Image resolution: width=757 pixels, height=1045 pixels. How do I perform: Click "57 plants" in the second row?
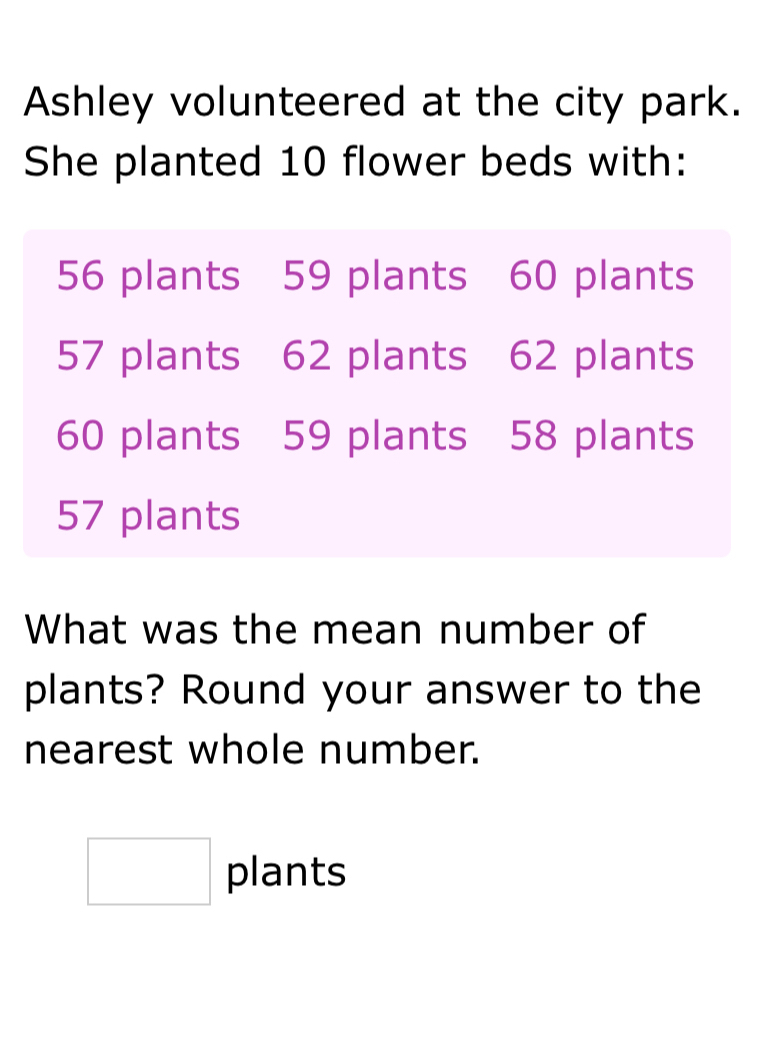pyautogui.click(x=148, y=356)
